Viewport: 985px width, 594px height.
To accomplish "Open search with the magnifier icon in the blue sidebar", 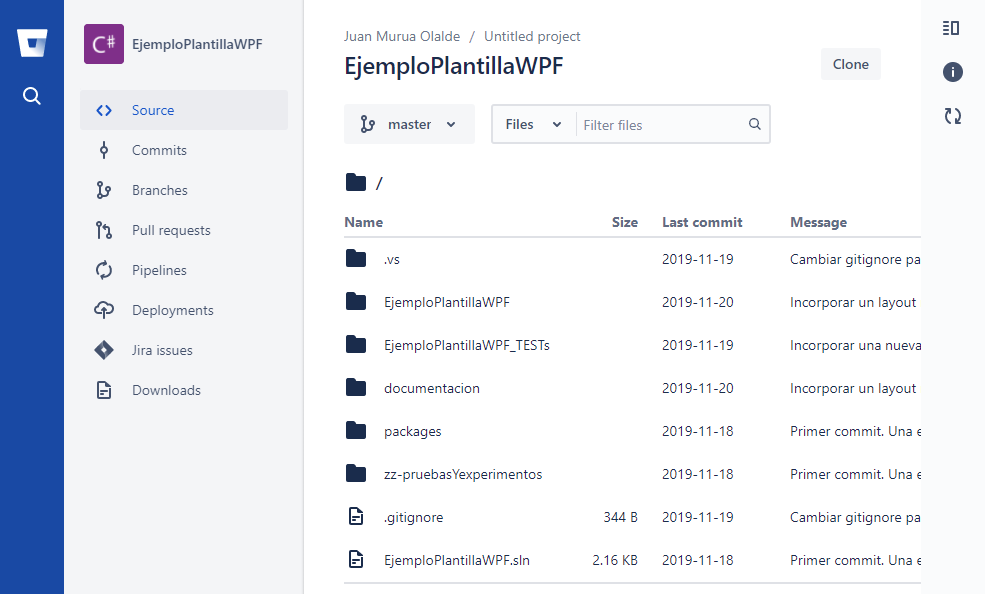I will click(31, 96).
